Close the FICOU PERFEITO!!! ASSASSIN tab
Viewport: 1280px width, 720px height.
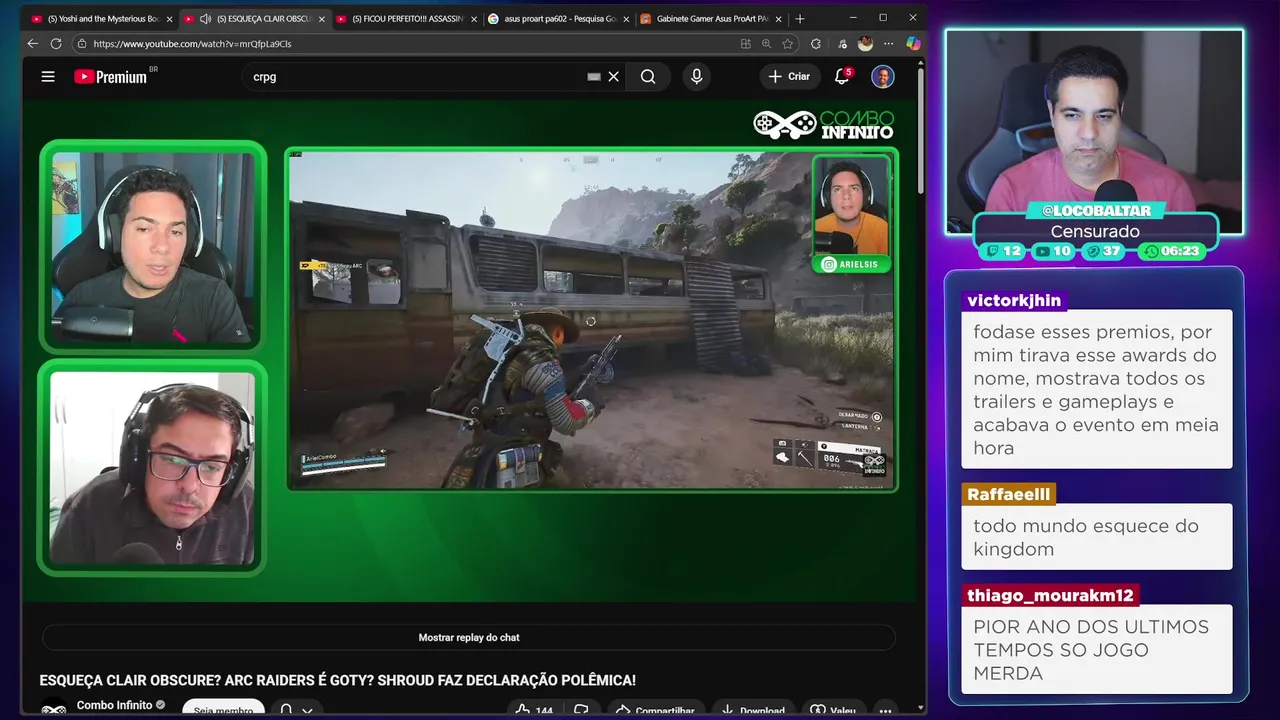pyautogui.click(x=474, y=19)
